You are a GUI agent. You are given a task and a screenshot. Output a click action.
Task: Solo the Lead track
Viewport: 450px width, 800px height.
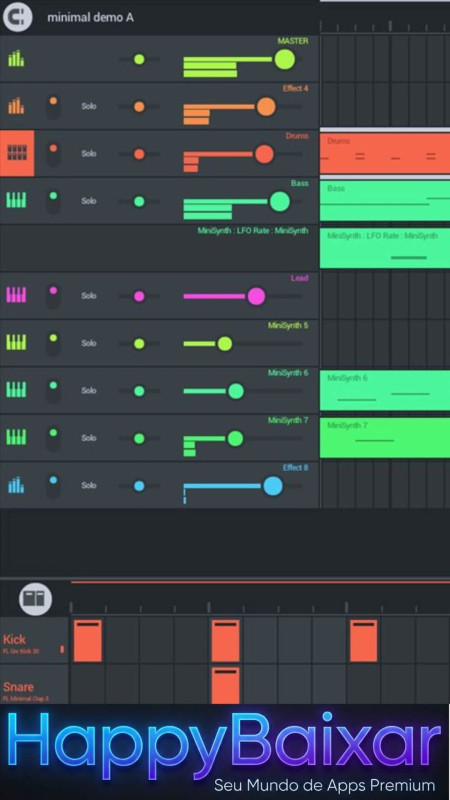[89, 296]
